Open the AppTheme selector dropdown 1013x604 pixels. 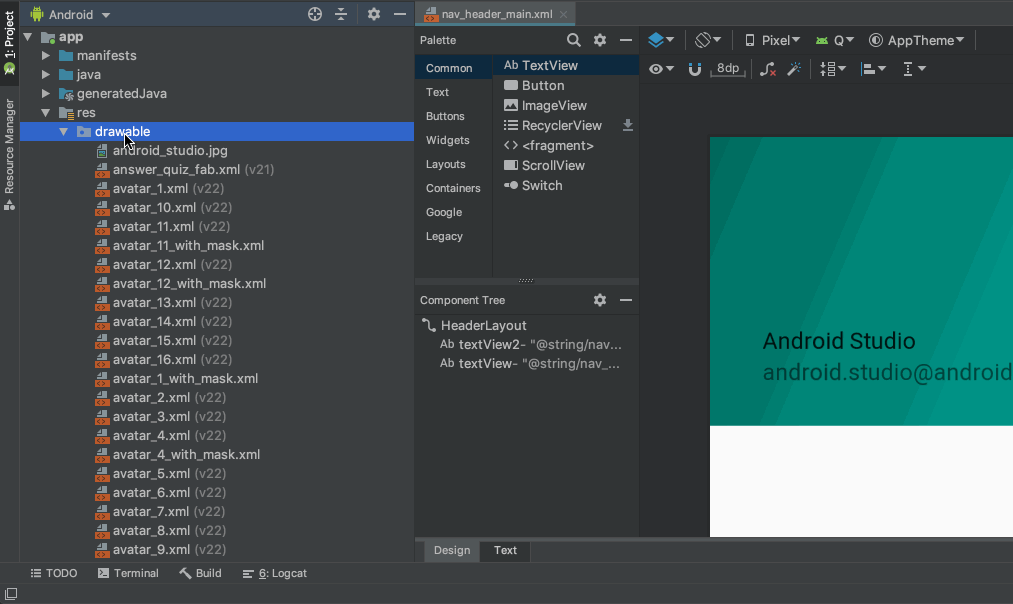coord(916,39)
